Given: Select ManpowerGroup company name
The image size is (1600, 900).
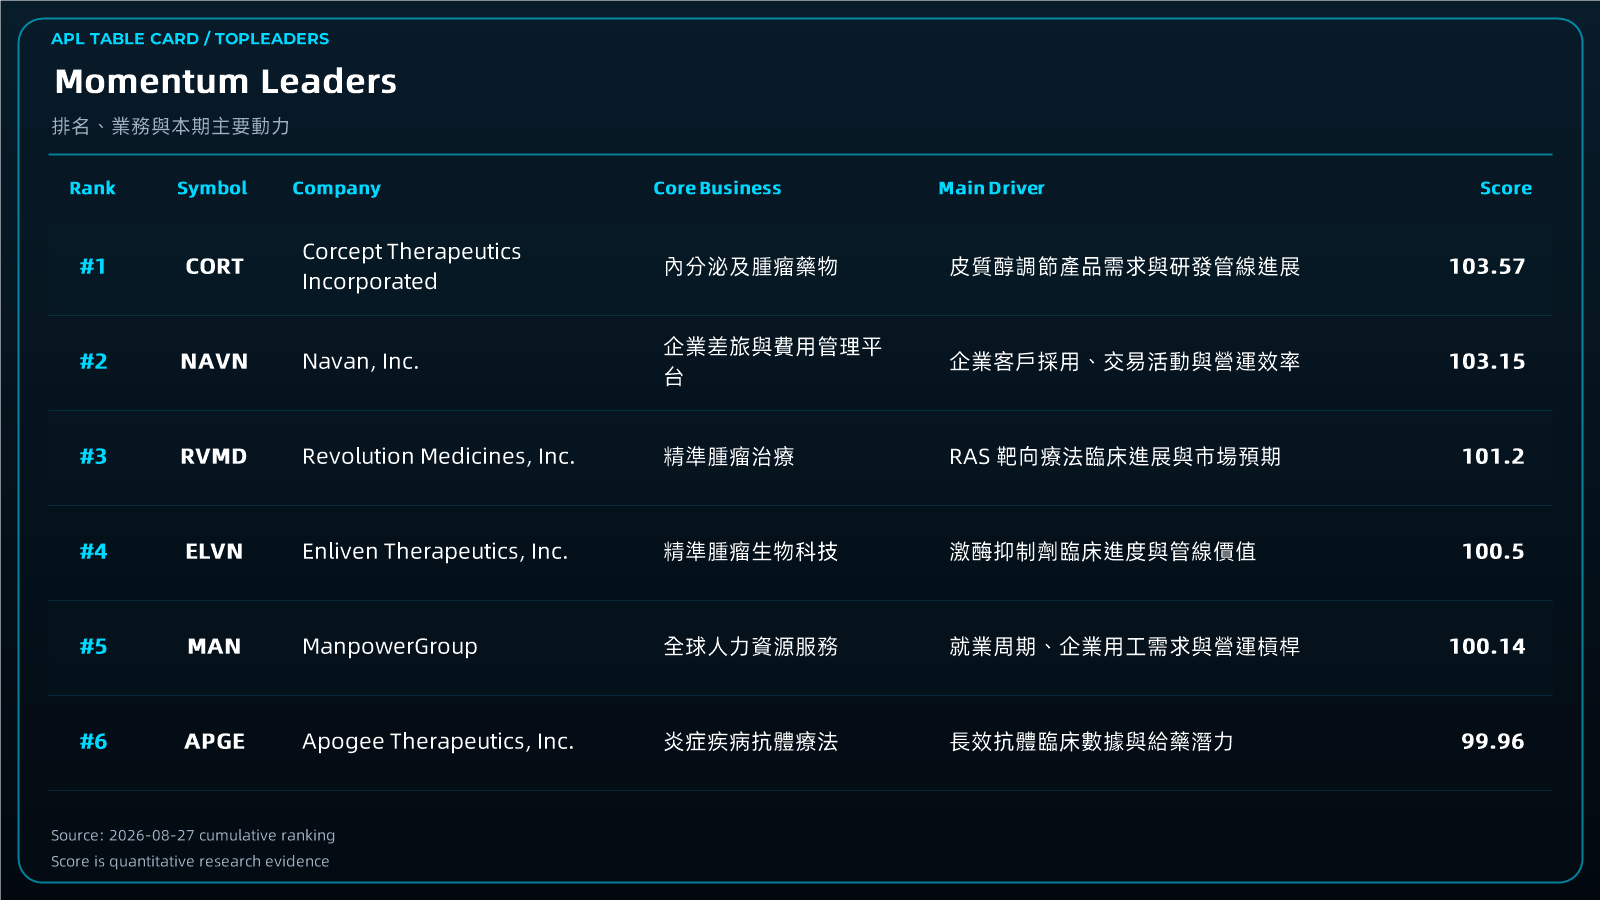Looking at the screenshot, I should tap(390, 646).
